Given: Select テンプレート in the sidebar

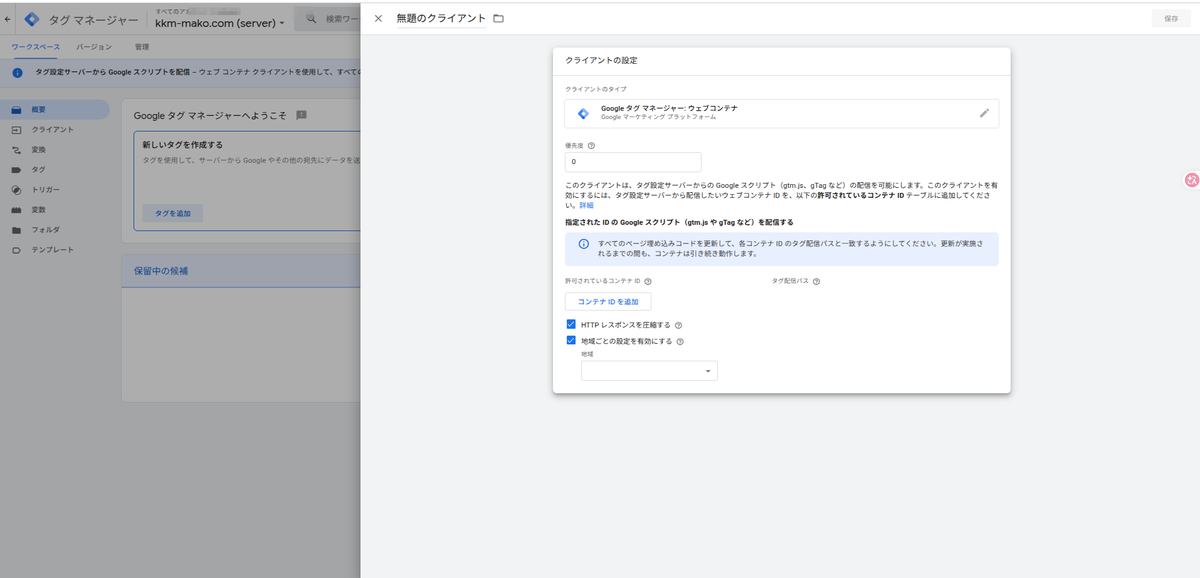Looking at the screenshot, I should coord(54,250).
